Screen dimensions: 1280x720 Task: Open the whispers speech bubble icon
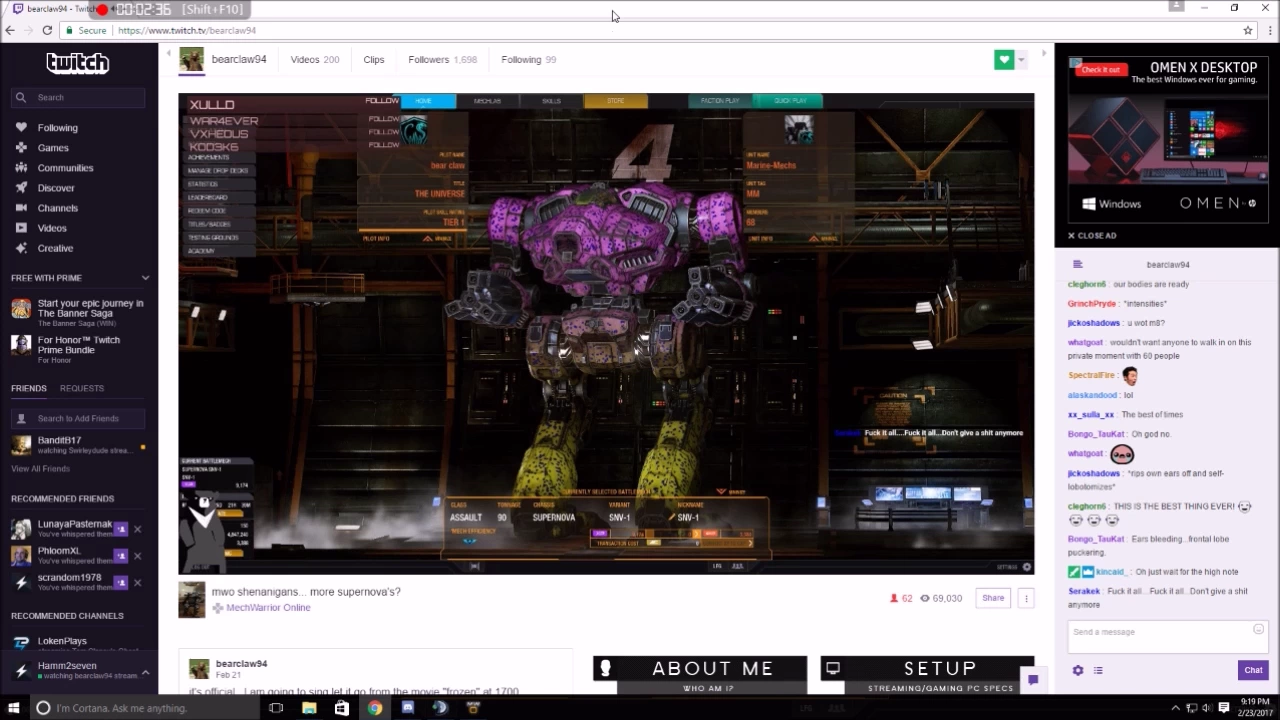click(1033, 680)
